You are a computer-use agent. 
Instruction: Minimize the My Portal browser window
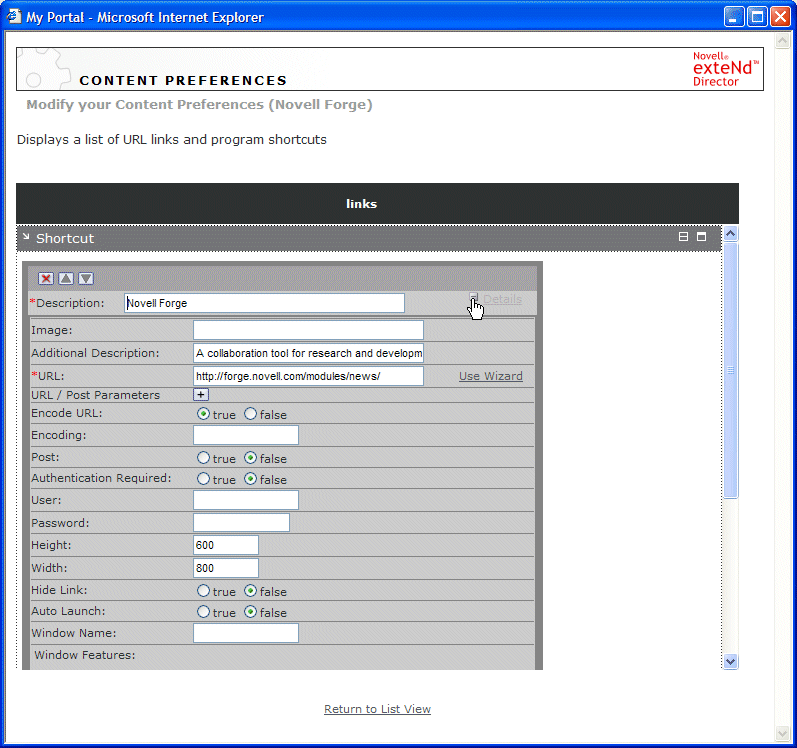coord(733,17)
